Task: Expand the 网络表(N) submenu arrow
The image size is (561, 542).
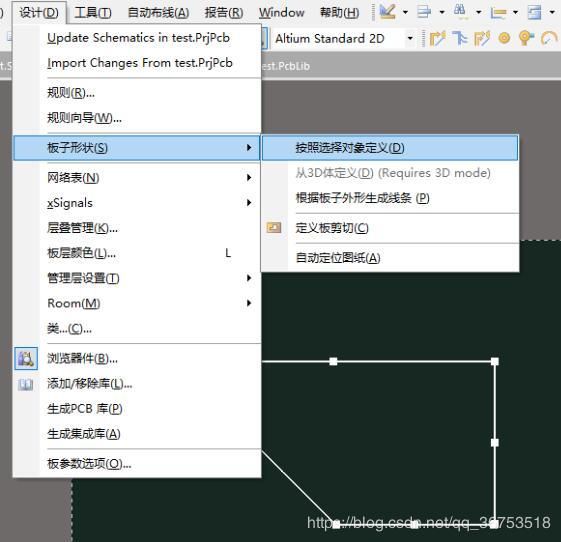Action: [249, 177]
